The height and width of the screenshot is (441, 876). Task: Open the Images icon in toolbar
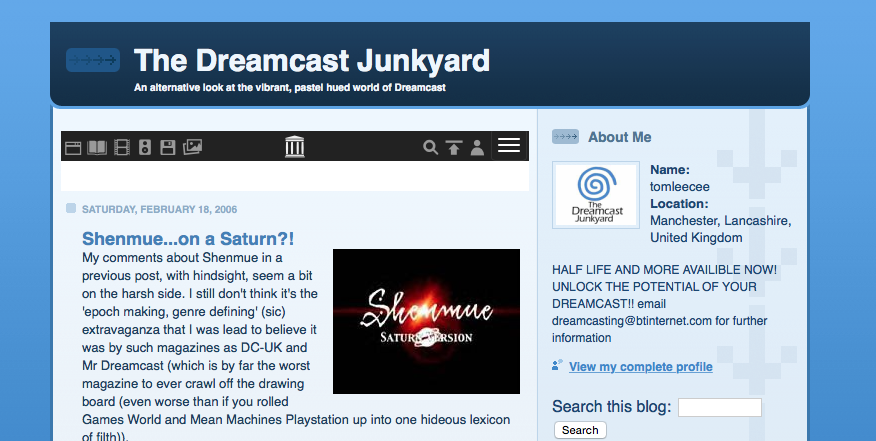(192, 147)
